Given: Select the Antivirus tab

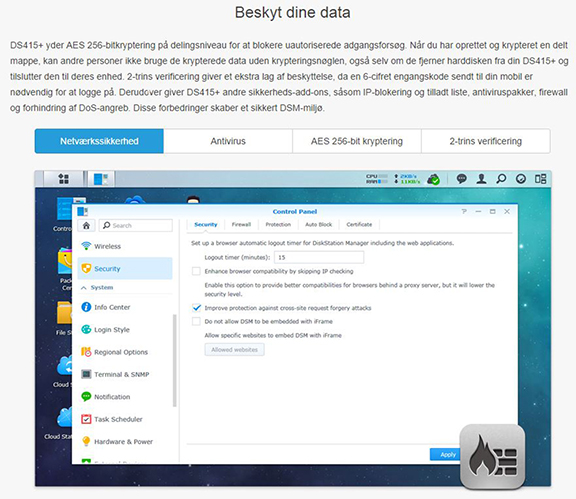Looking at the screenshot, I should coord(228,141).
